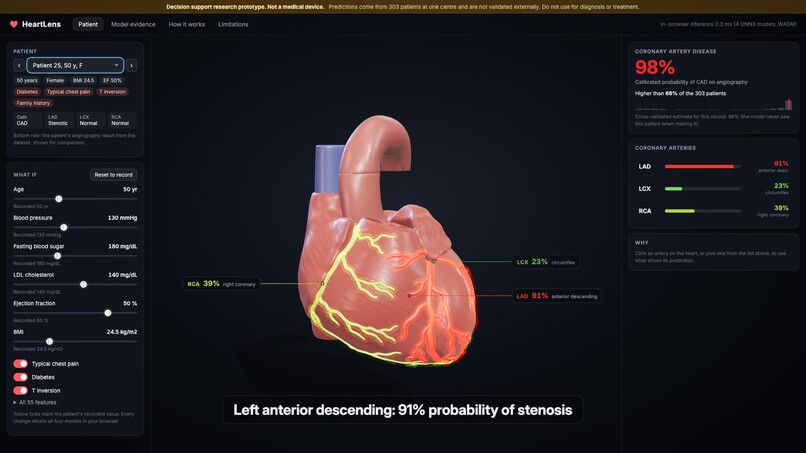Click the EF 50% tag
Image resolution: width=806 pixels, height=453 pixels.
coord(112,80)
